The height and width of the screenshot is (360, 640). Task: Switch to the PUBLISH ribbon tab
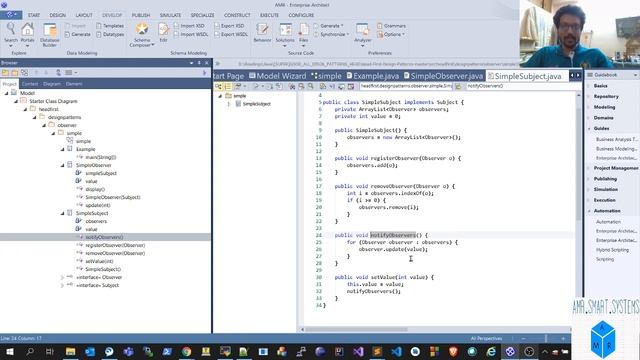point(141,15)
